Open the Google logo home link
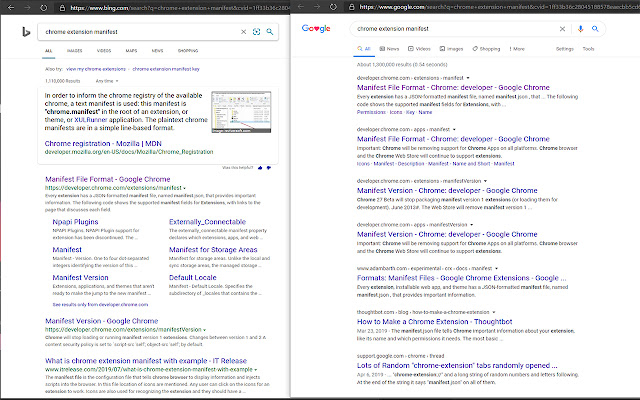Image resolution: width=640 pixels, height=400 pixels. point(316,29)
